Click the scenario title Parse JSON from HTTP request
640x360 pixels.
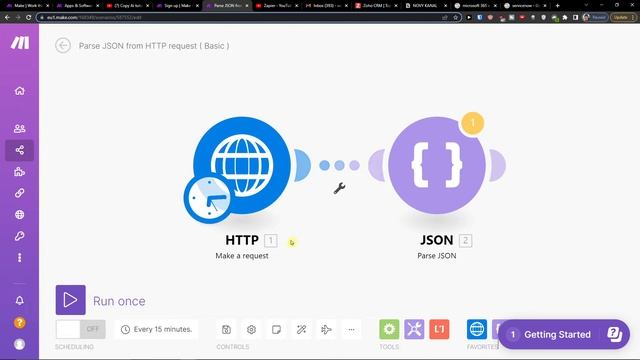tap(154, 46)
